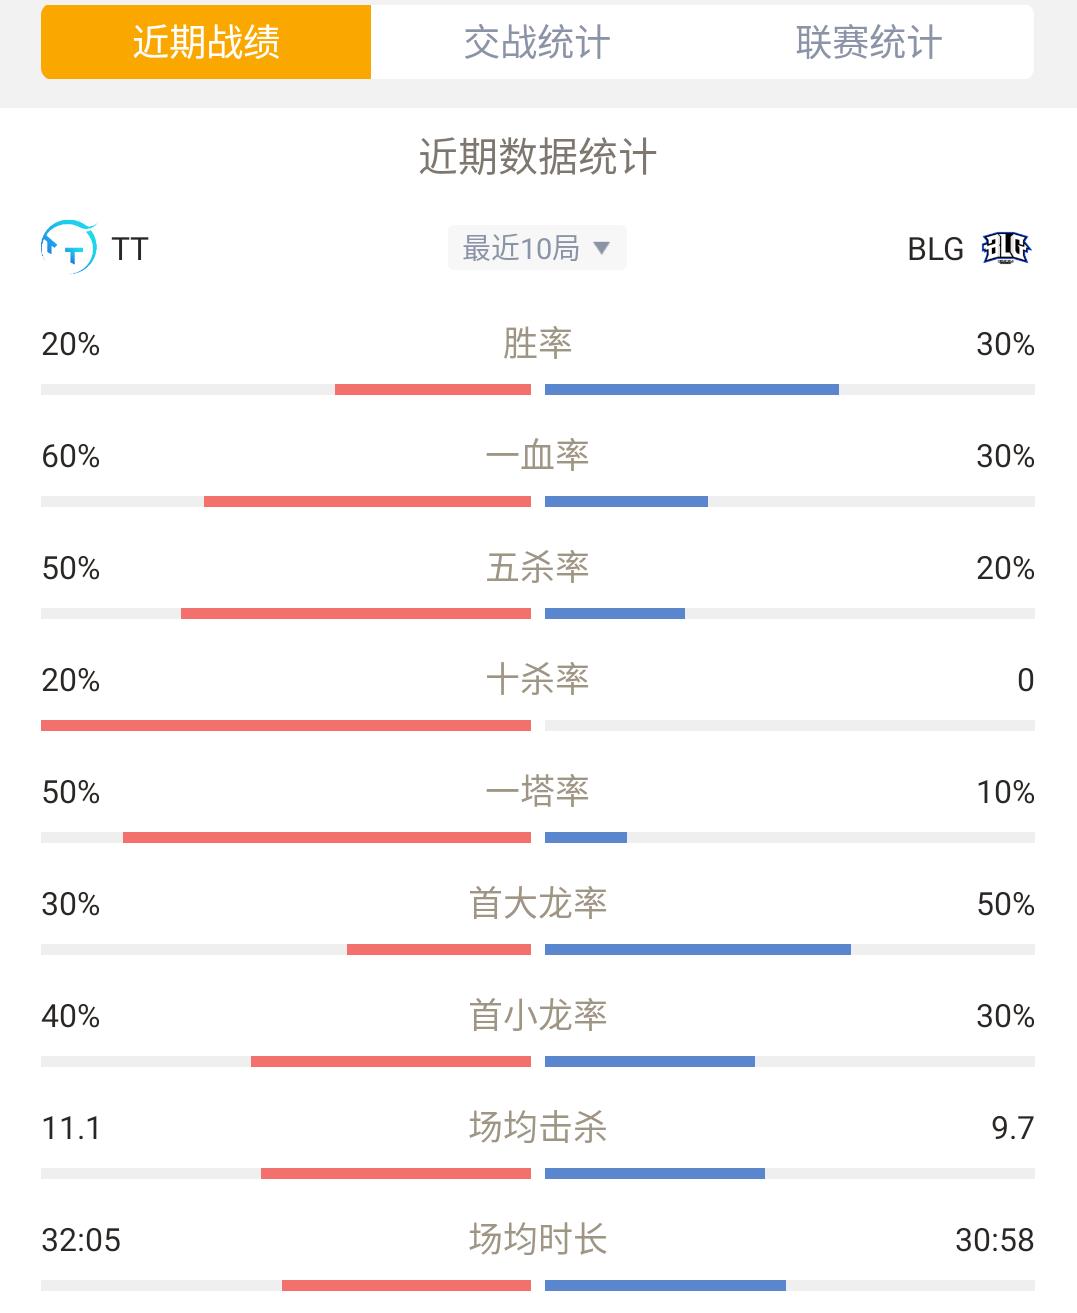1077x1313 pixels.
Task: Select the 近期战绩 tab
Action: click(x=206, y=42)
